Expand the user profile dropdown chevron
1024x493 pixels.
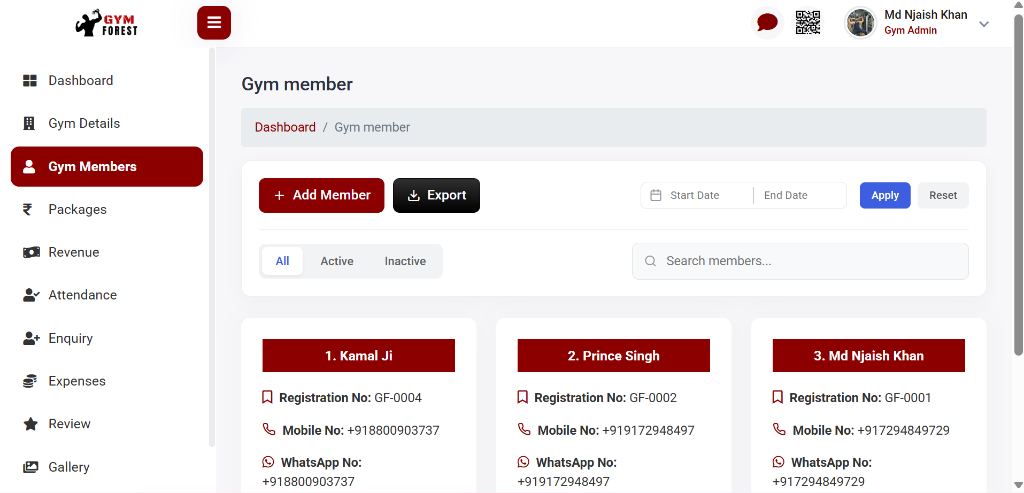point(984,24)
